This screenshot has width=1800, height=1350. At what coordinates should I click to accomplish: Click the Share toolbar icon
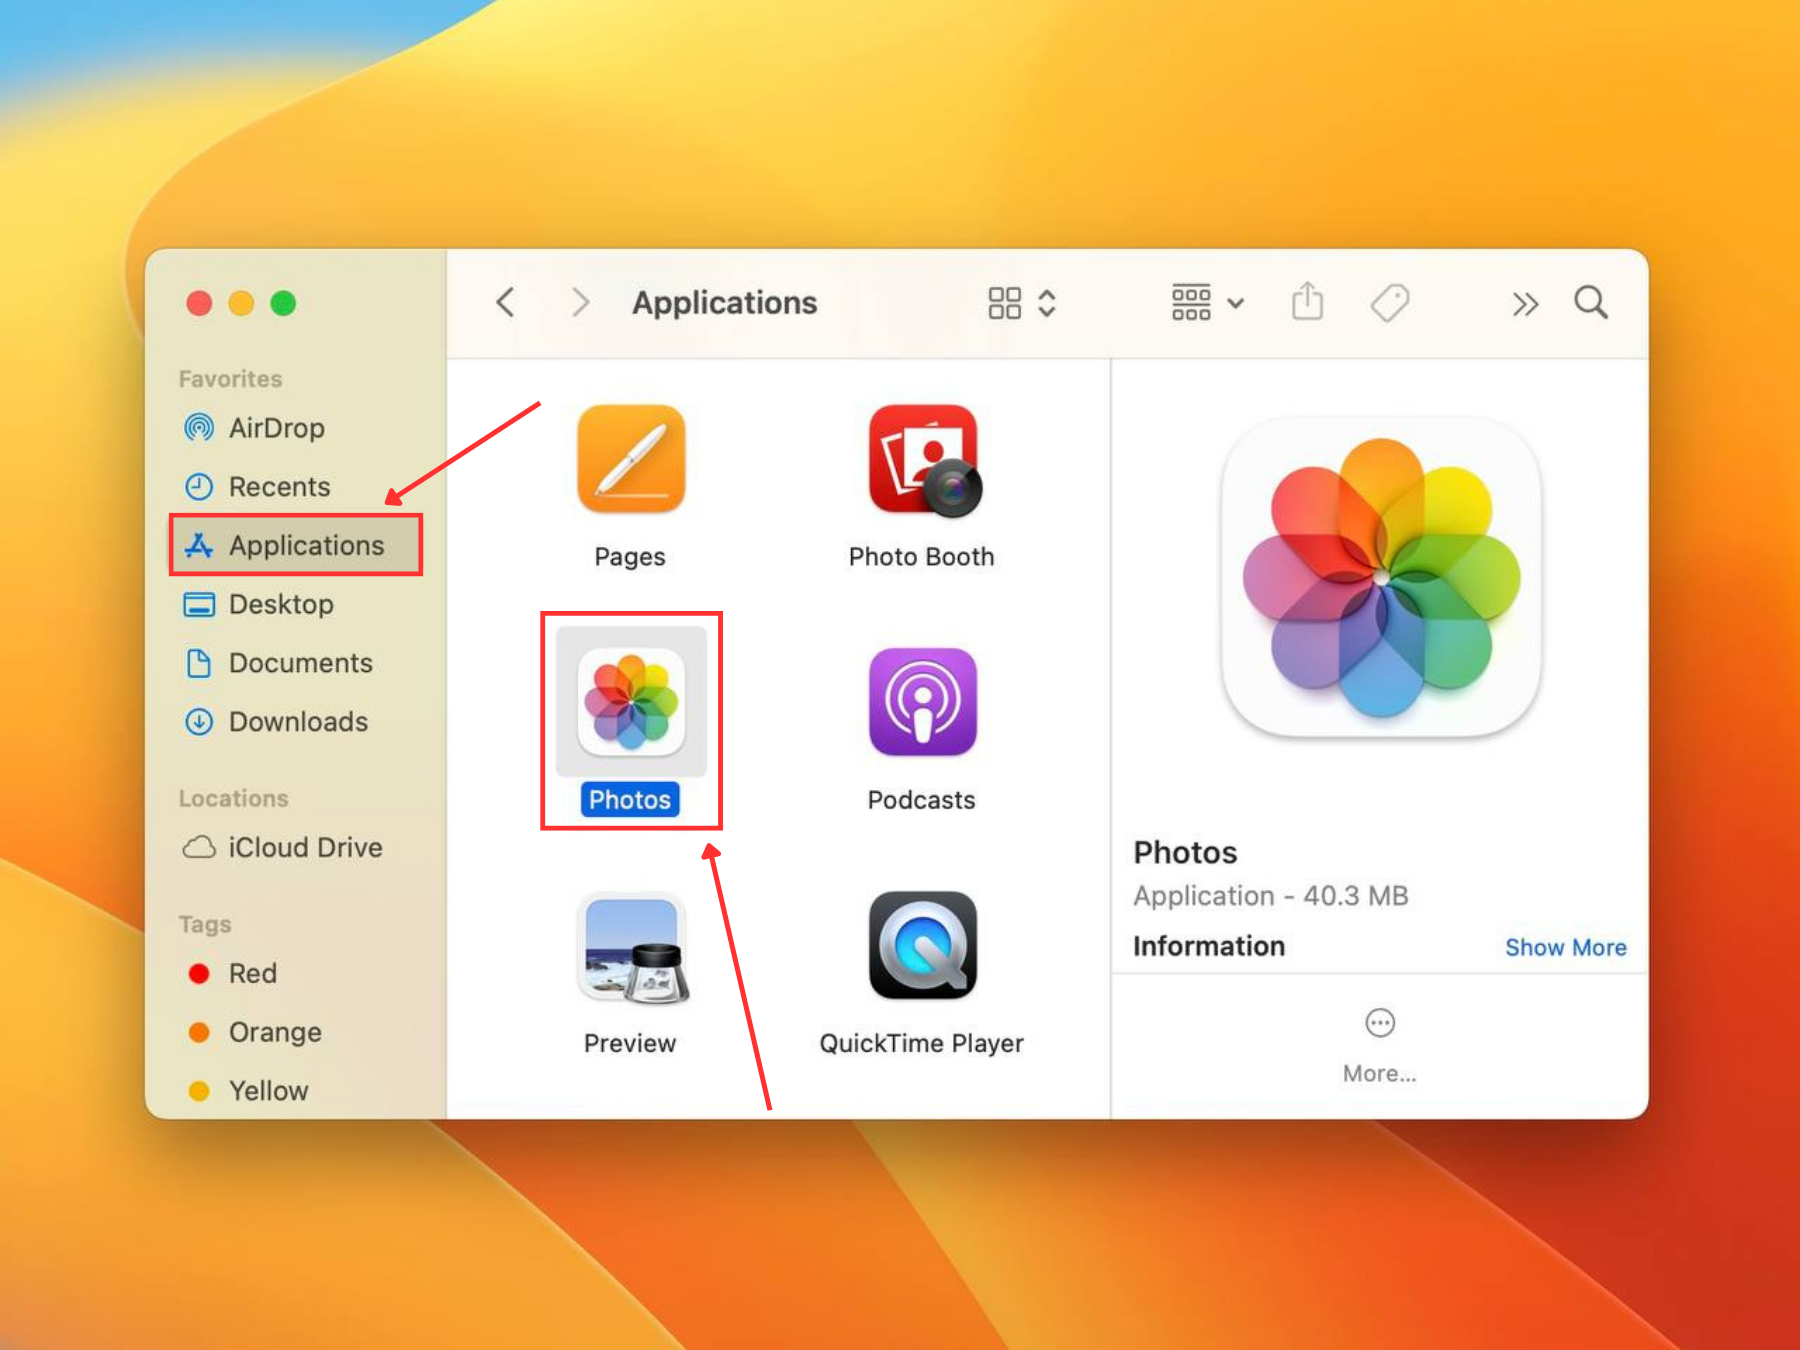1307,302
